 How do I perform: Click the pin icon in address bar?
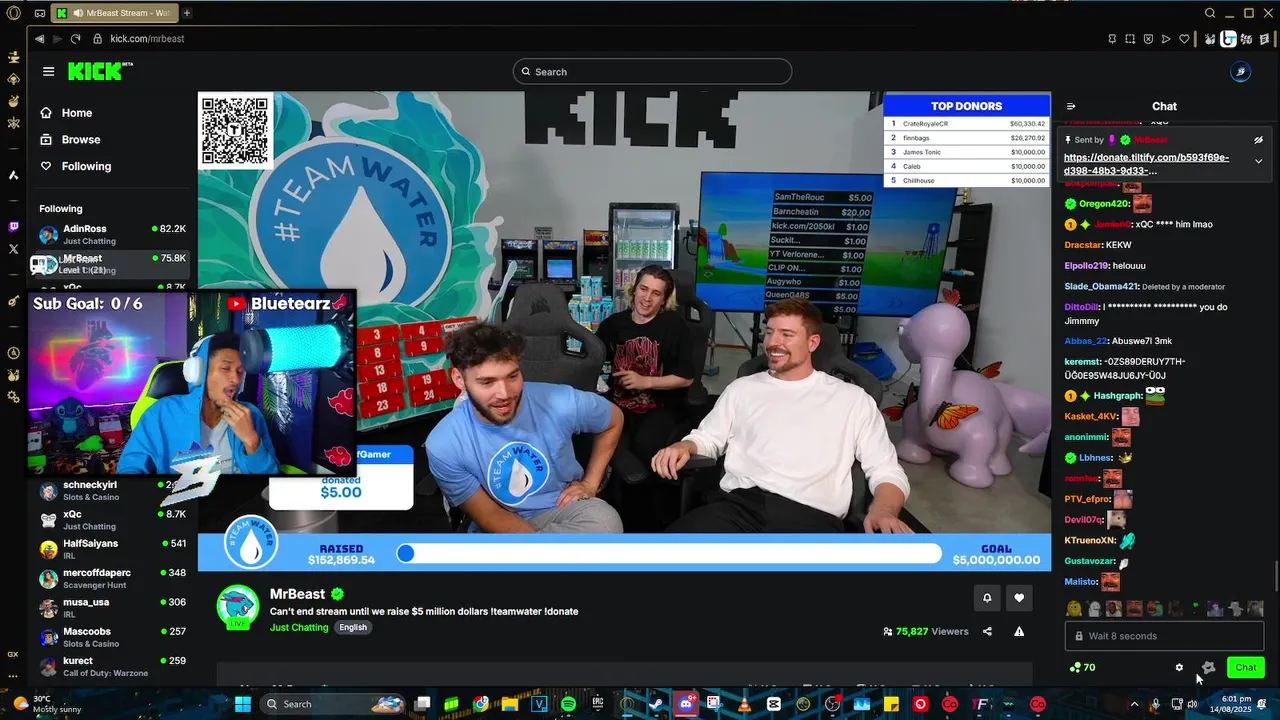pos(1112,39)
